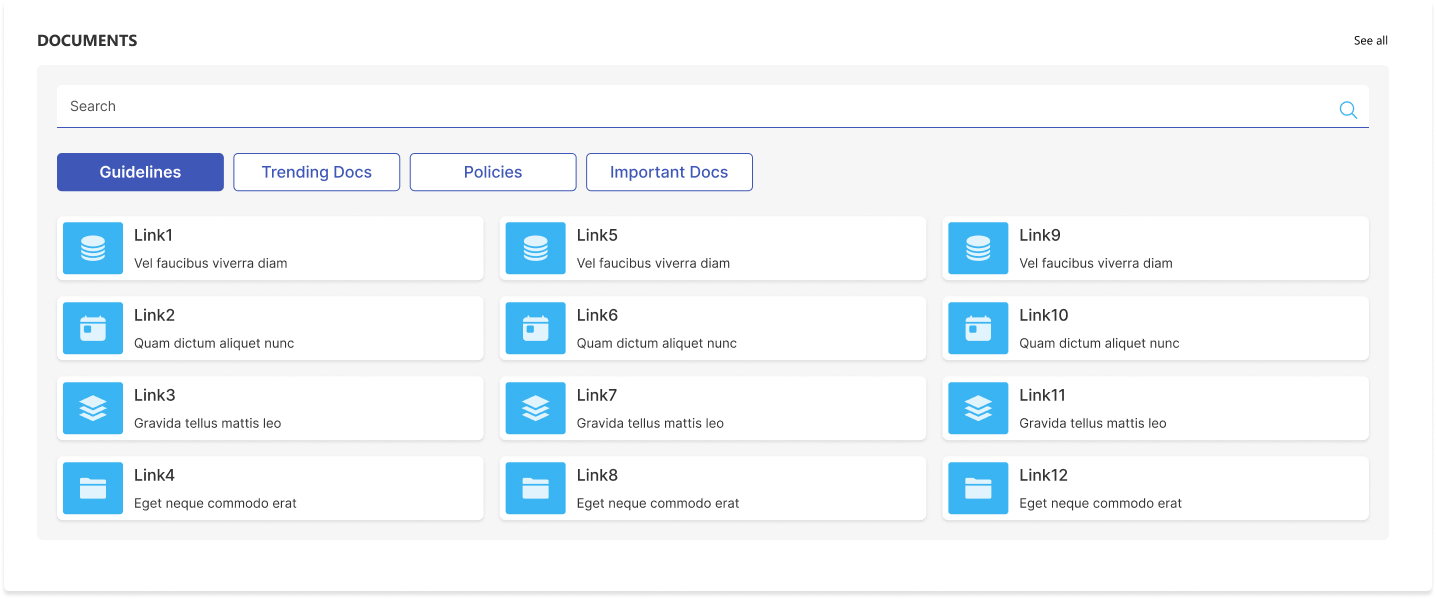Click the layers icon next to Link7

point(535,408)
